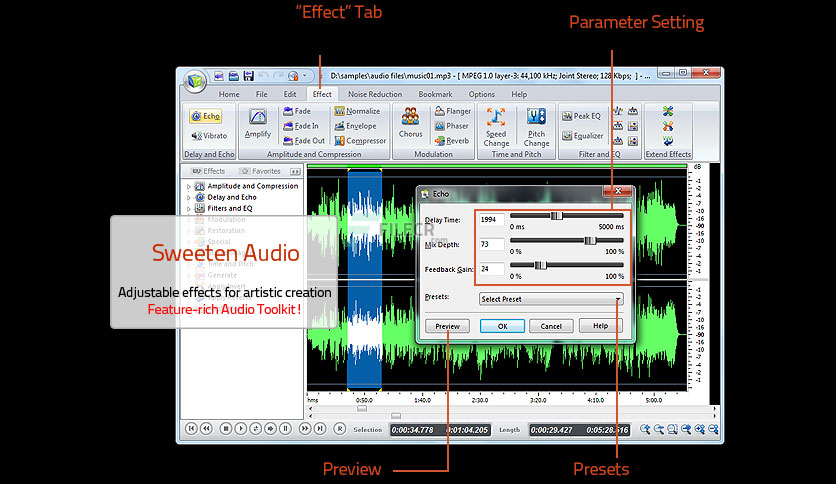This screenshot has width=836, height=484.
Task: Start playback with the play button
Action: [x=240, y=429]
